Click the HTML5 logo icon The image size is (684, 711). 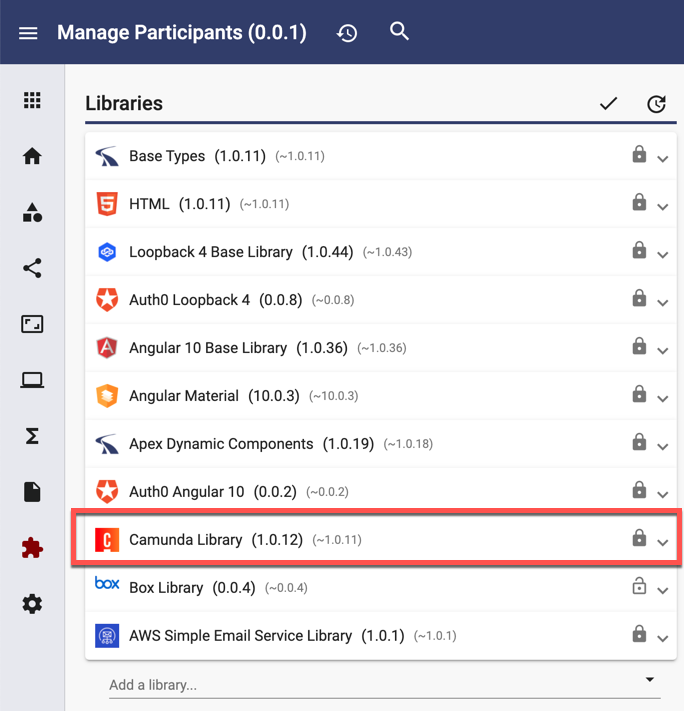[107, 204]
